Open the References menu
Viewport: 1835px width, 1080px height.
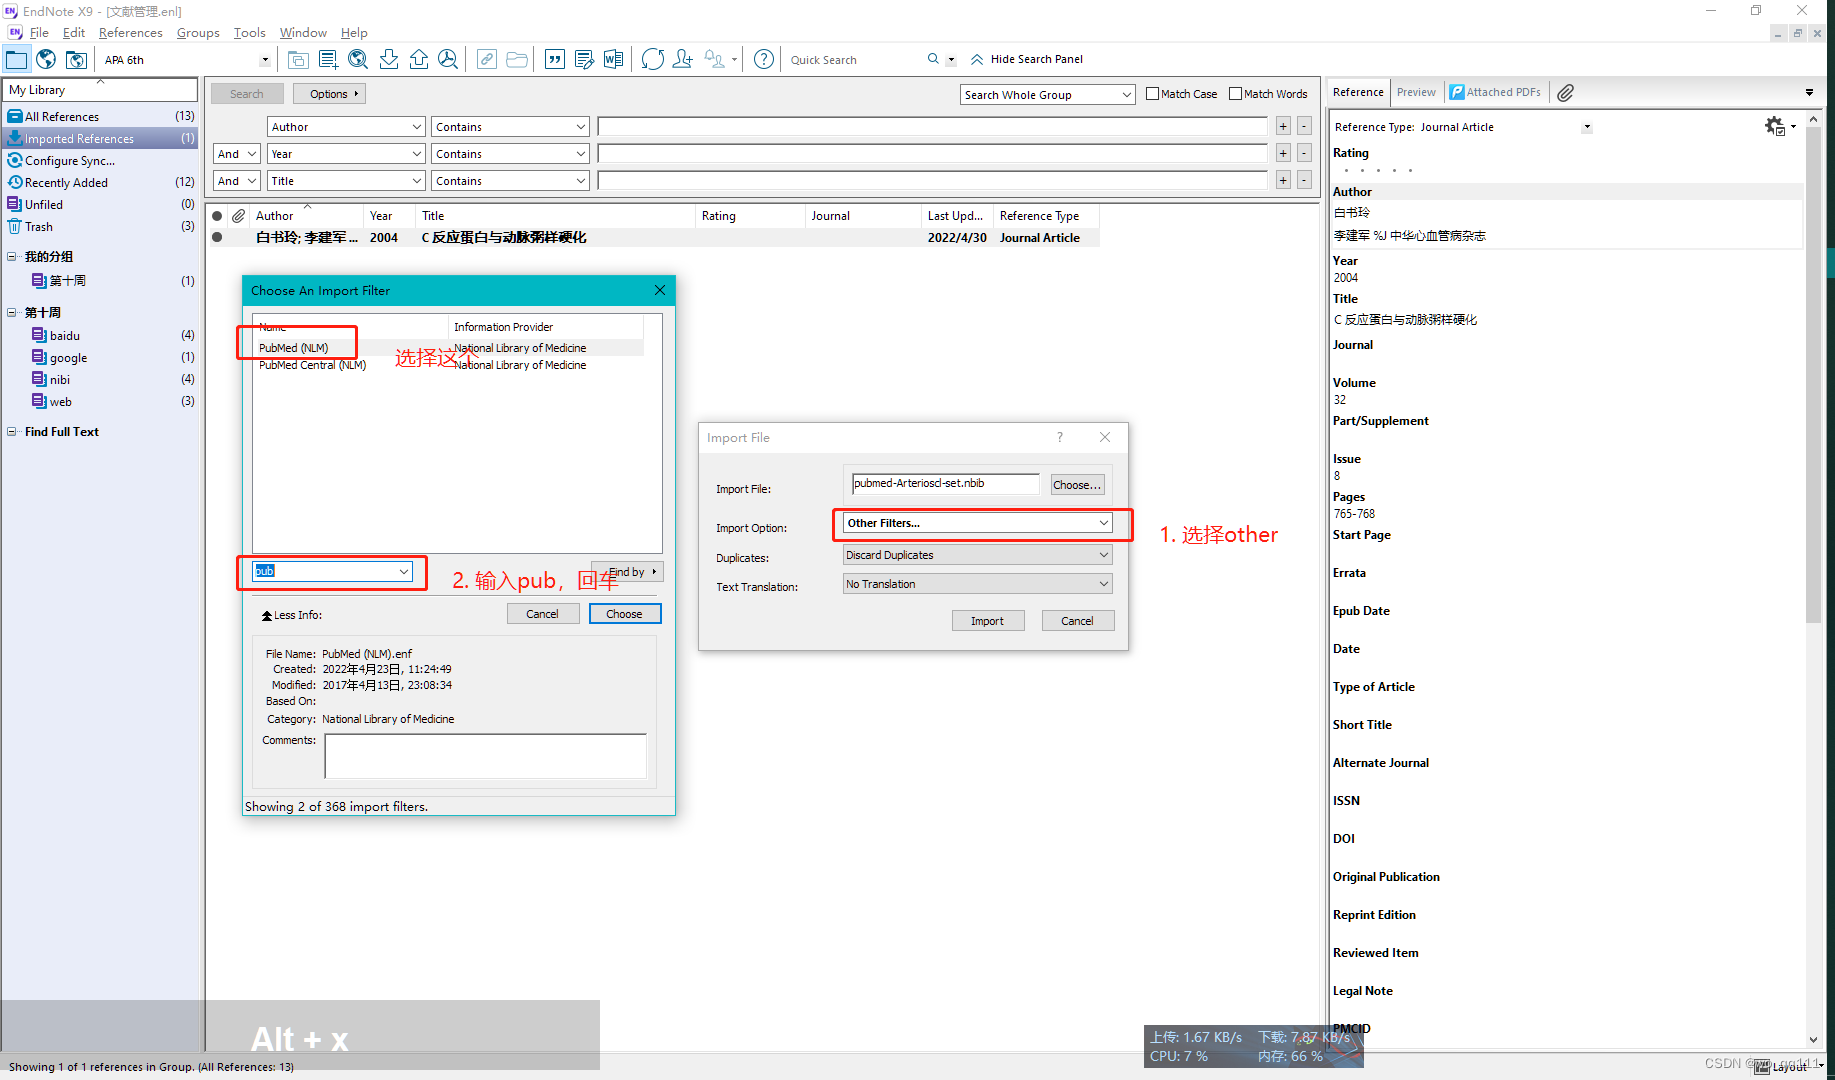pos(130,33)
